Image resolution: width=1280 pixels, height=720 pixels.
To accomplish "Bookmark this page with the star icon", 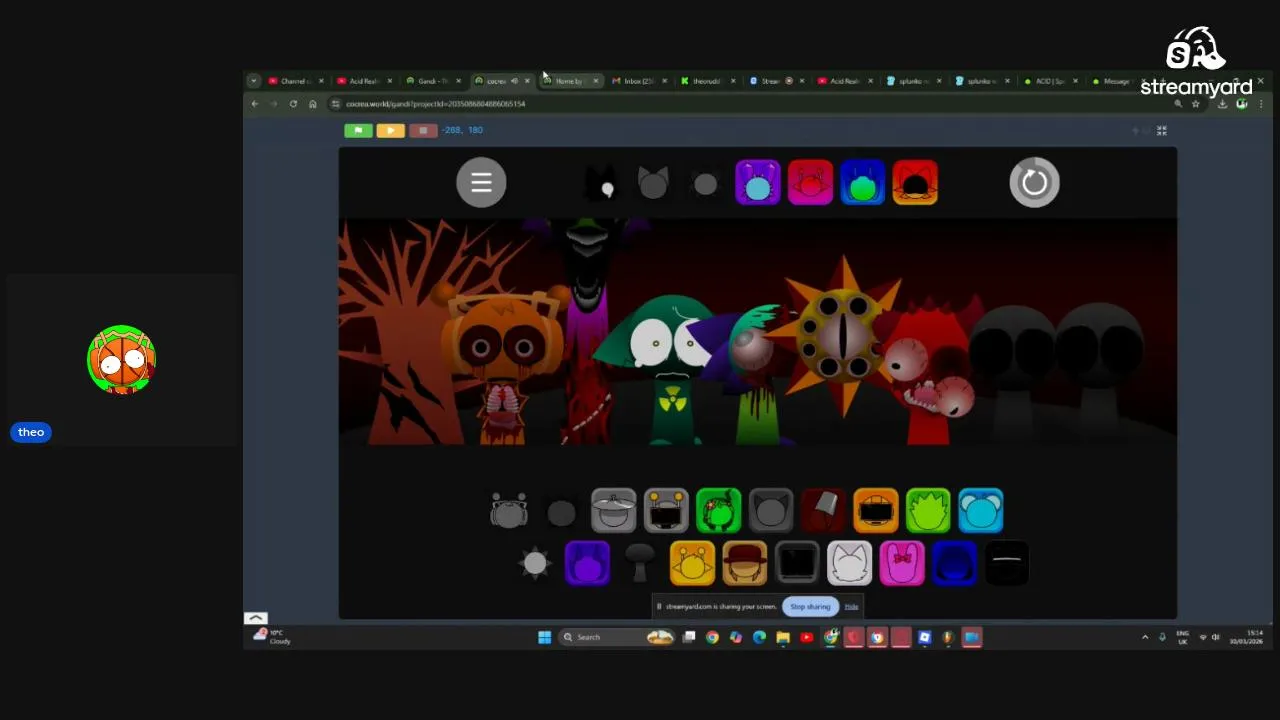I will [1195, 103].
